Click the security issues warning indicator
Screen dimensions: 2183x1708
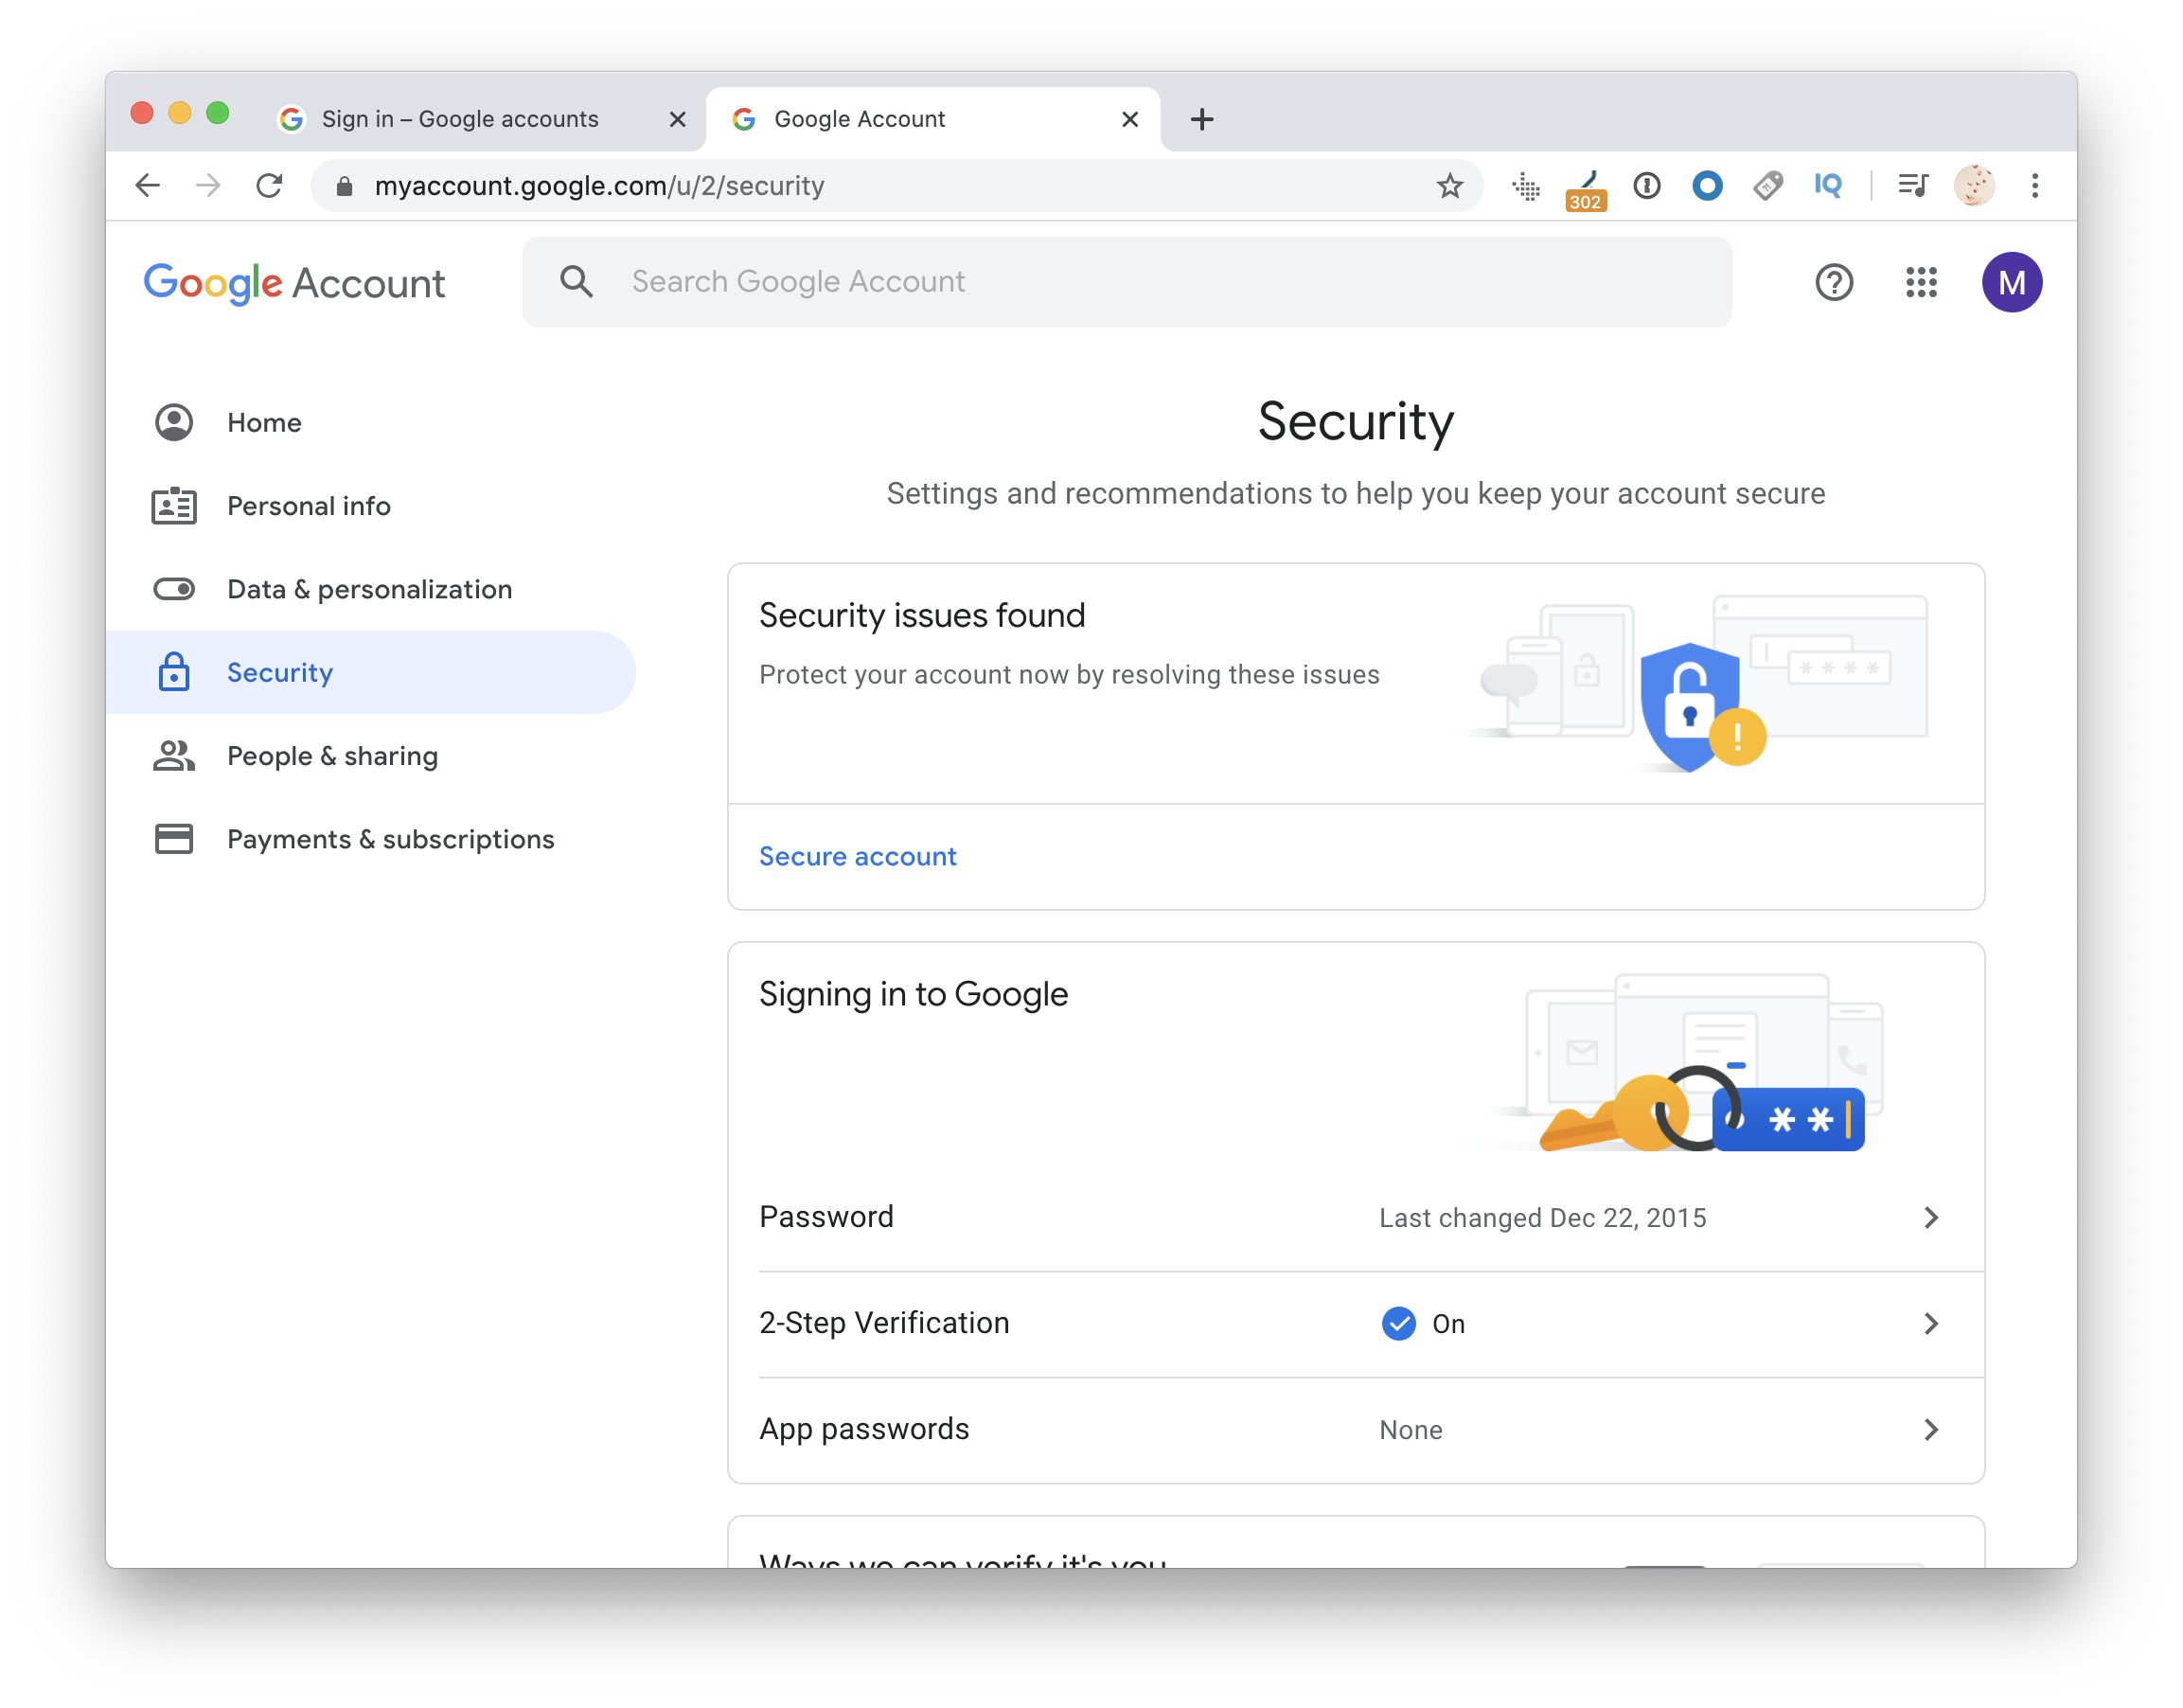coord(1734,734)
